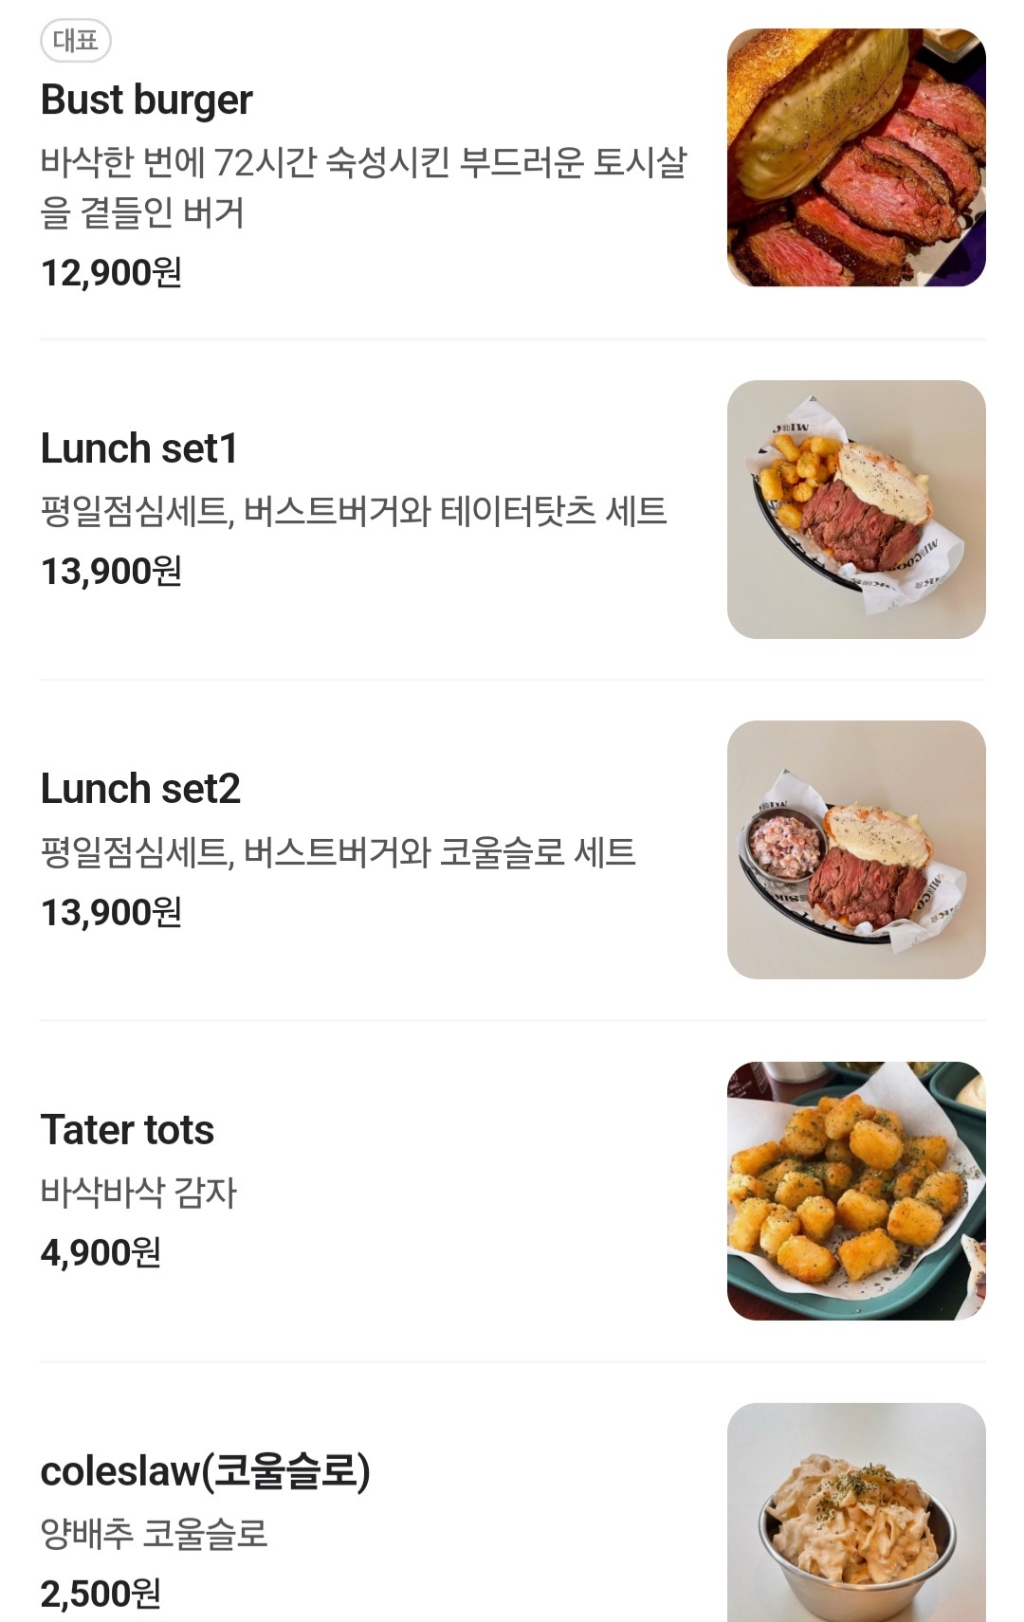Select the Bust burger title
This screenshot has height=1622, width=1024.
[x=146, y=100]
